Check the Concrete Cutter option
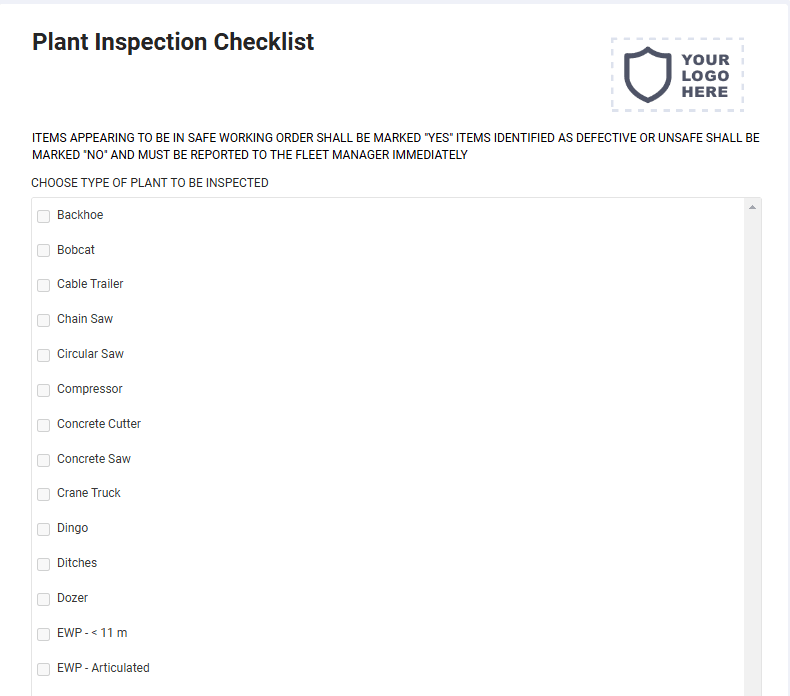Image resolution: width=790 pixels, height=696 pixels. [44, 425]
